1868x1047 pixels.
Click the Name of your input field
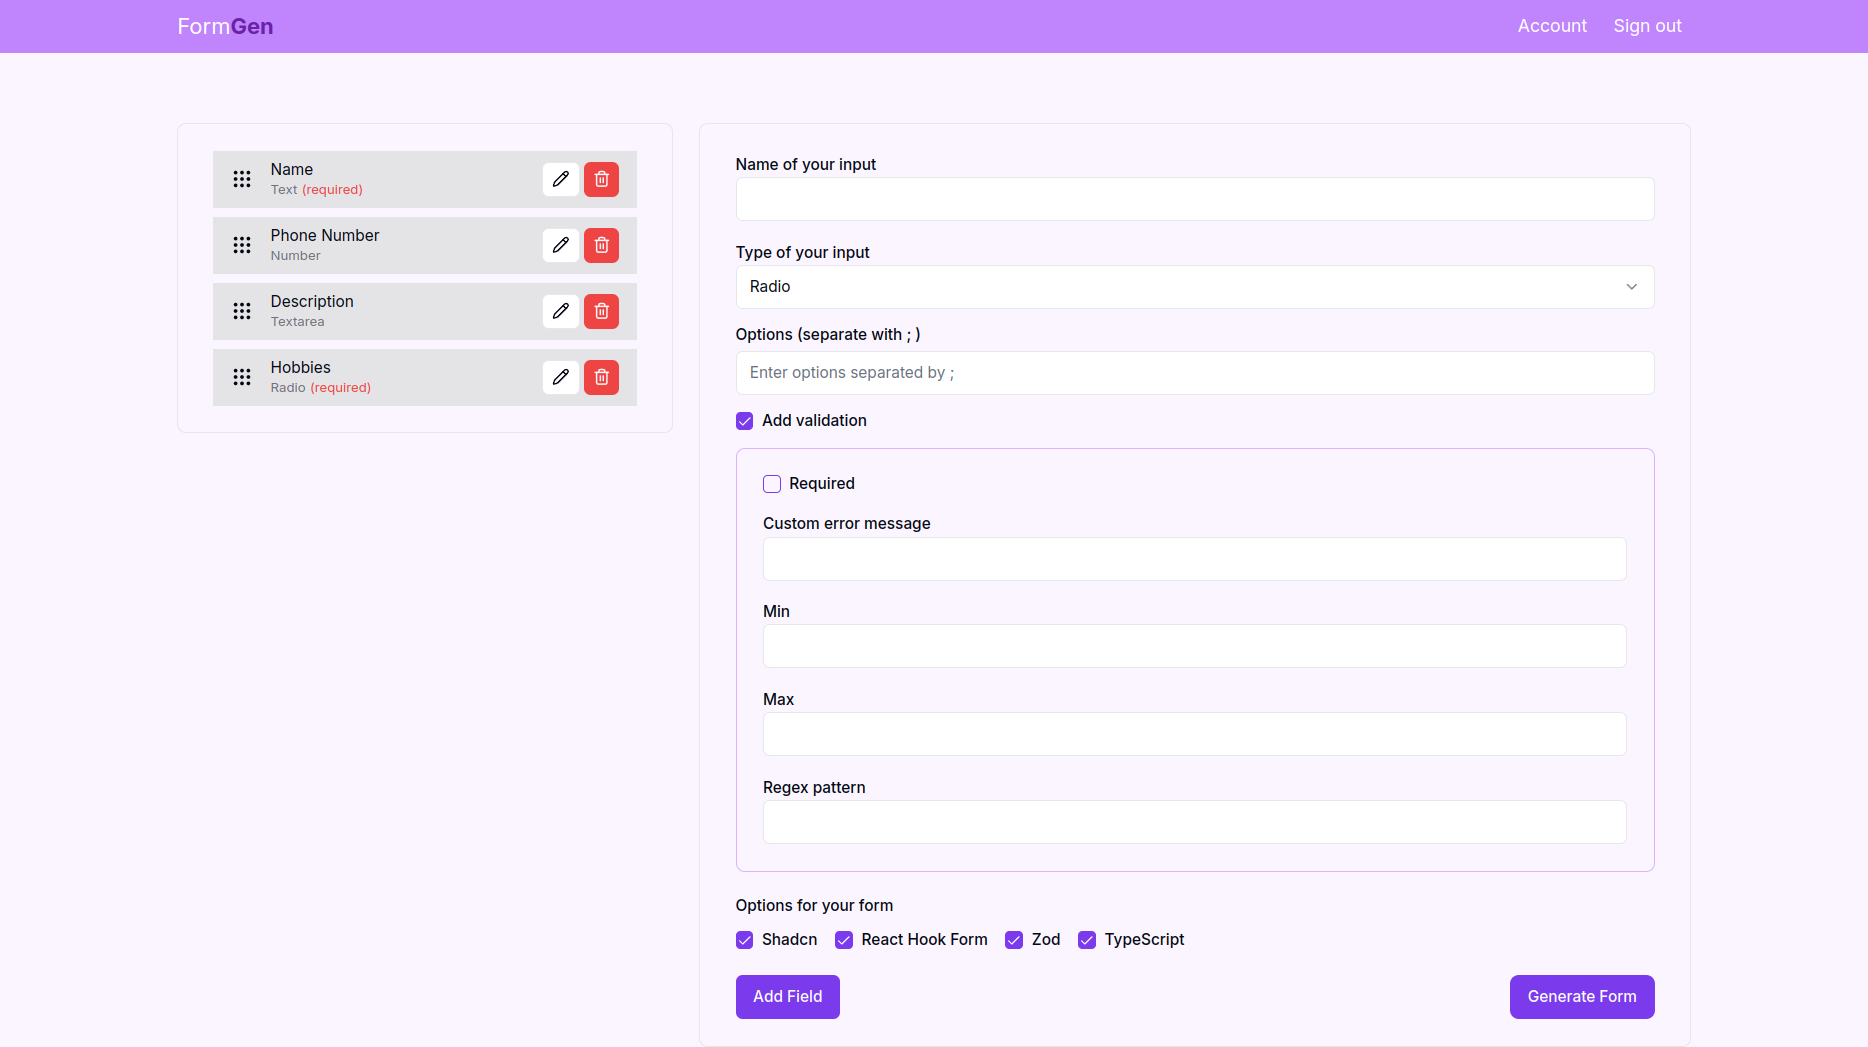1194,199
